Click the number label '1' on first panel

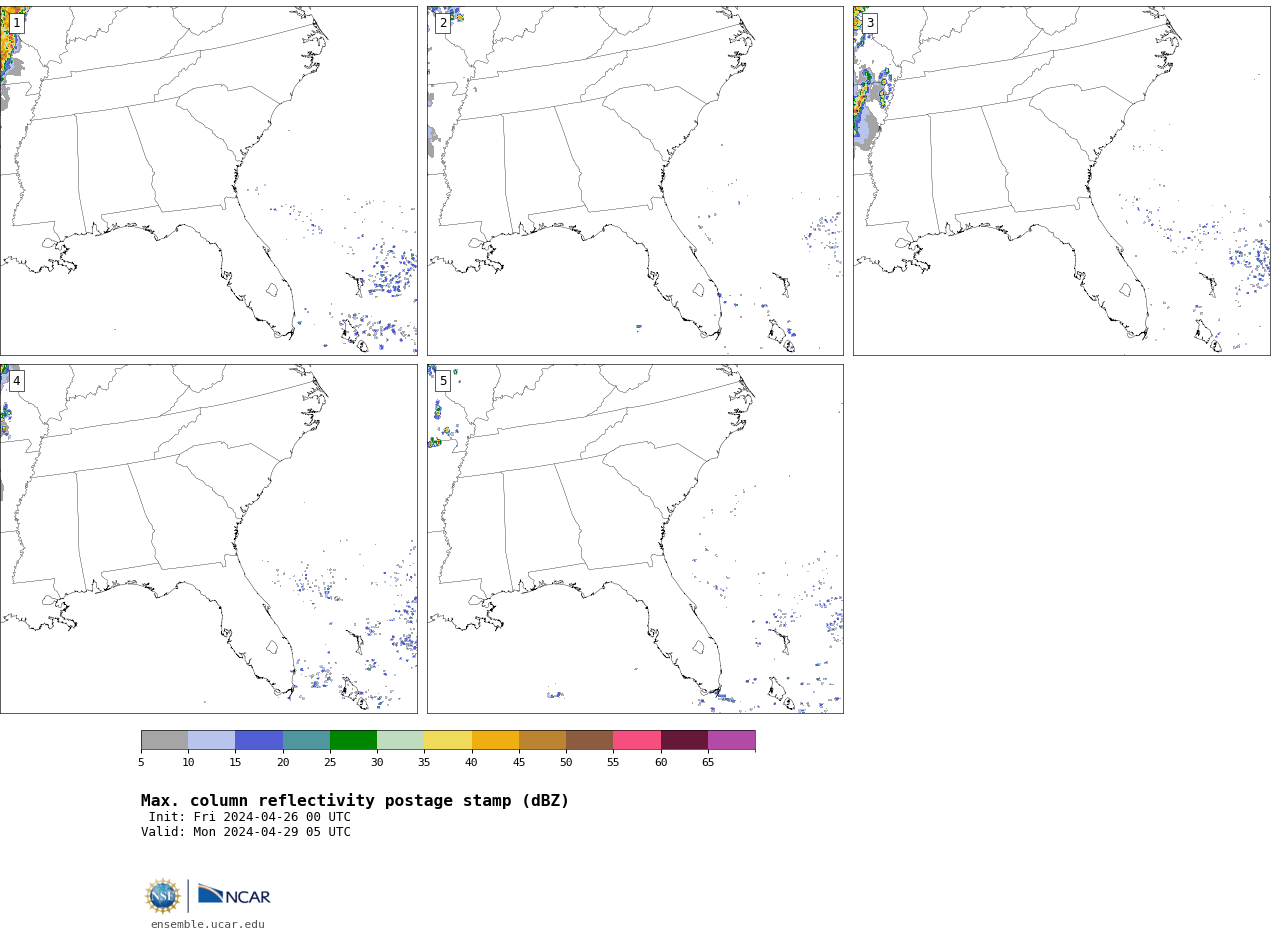point(16,23)
